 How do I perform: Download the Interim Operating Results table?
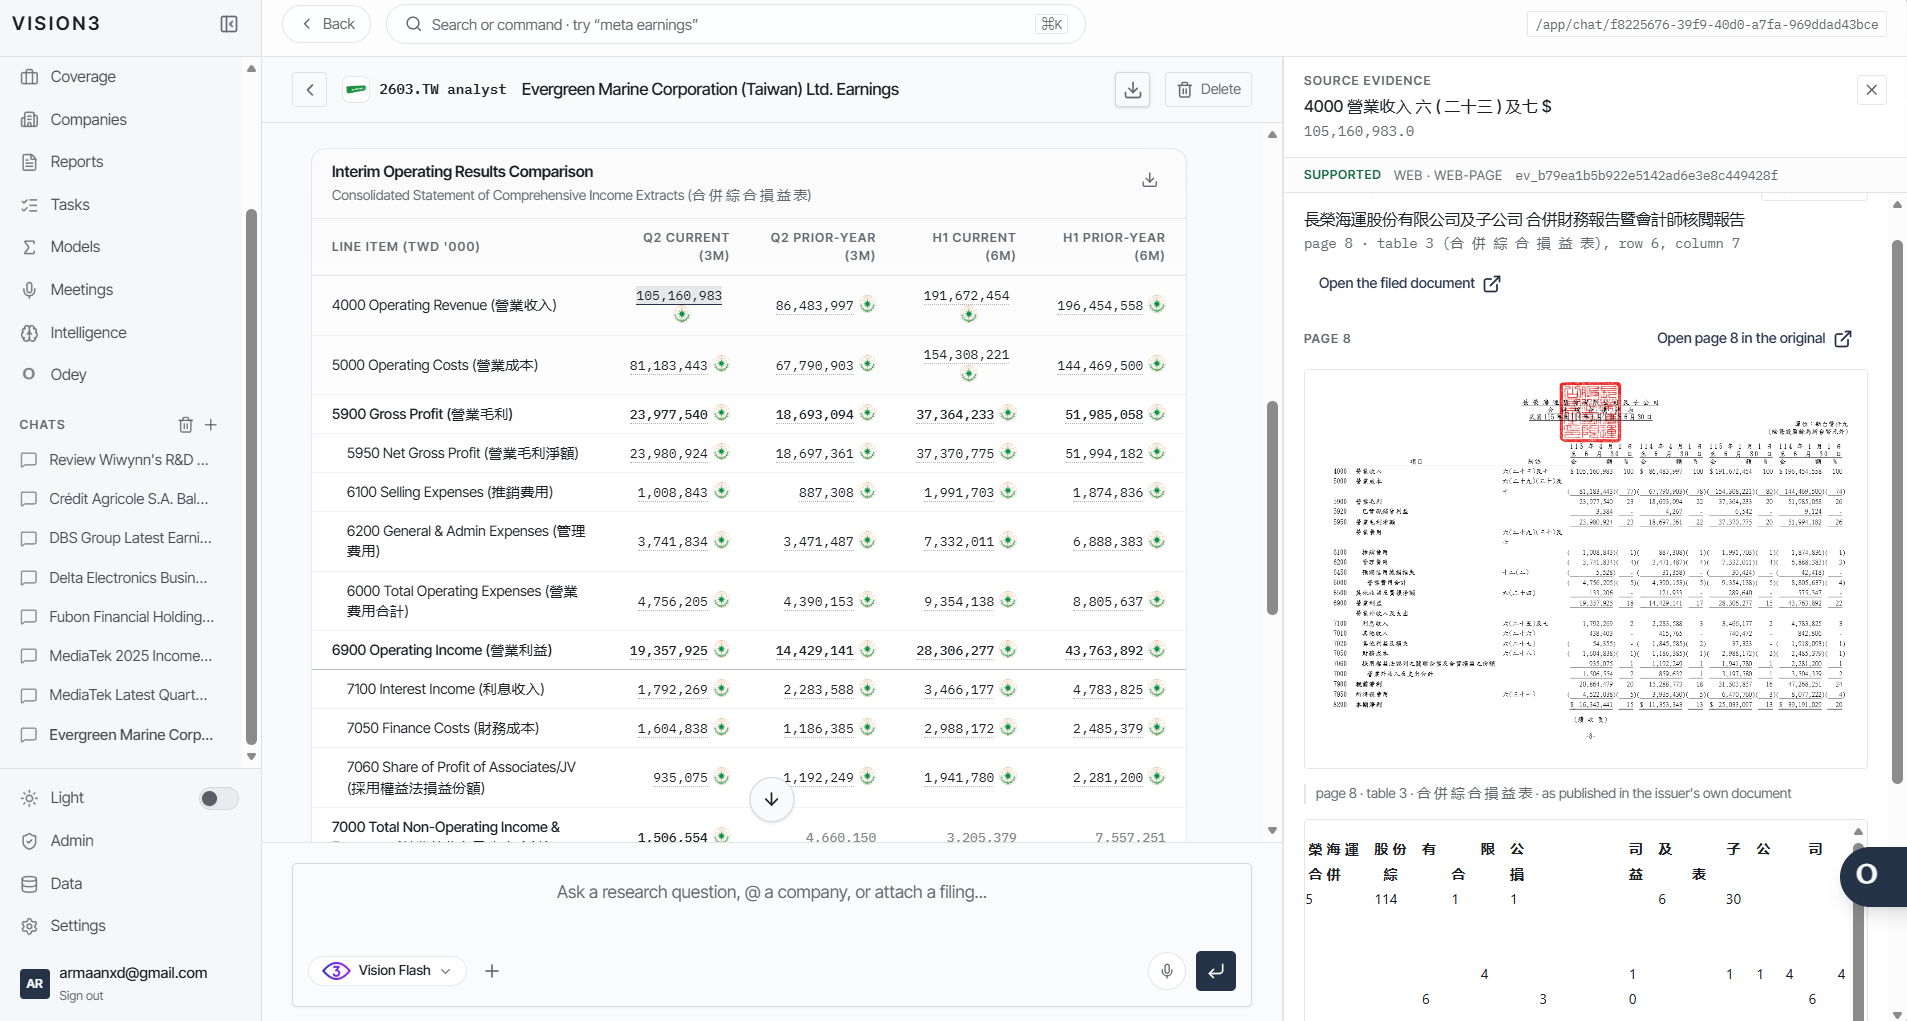(x=1150, y=180)
